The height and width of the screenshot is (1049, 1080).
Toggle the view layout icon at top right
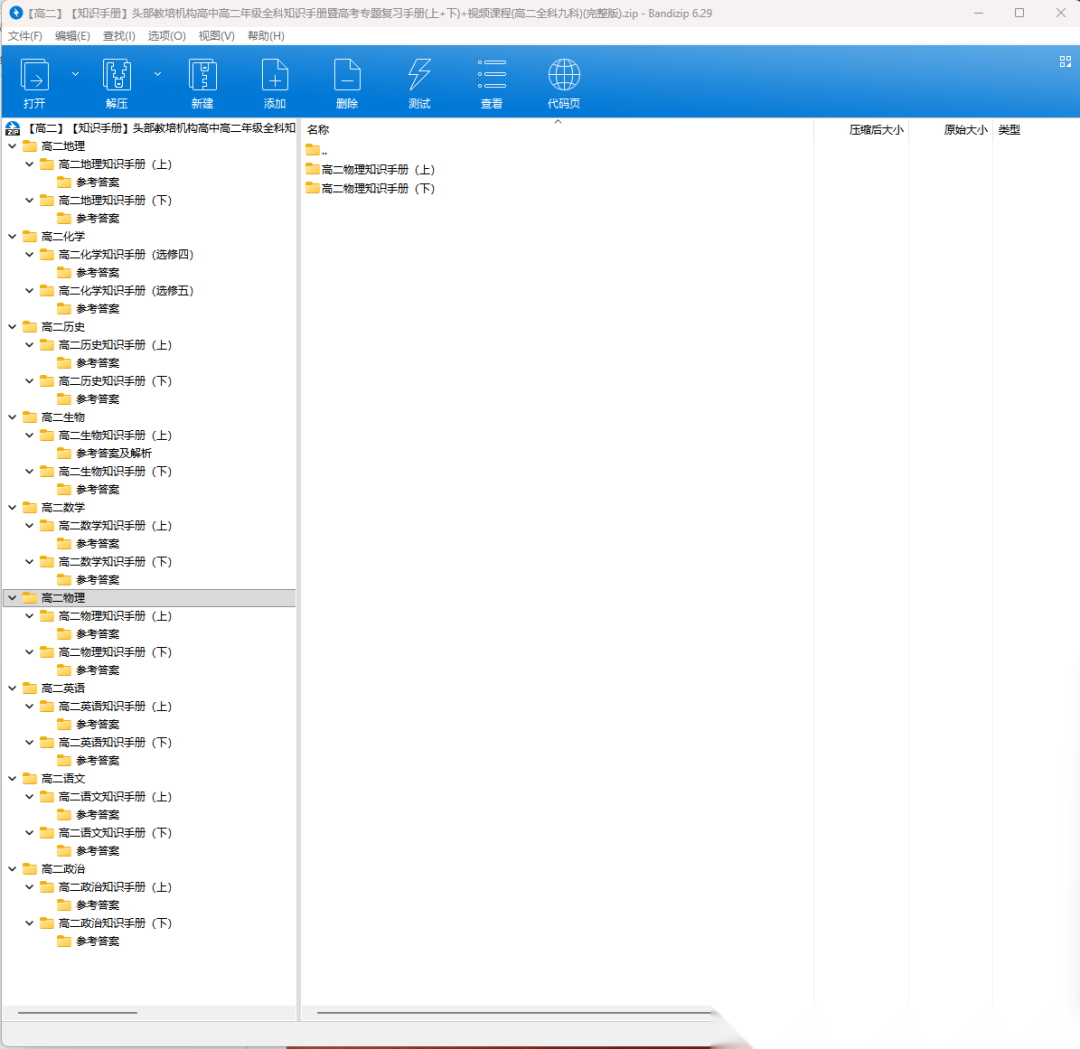[x=1065, y=61]
